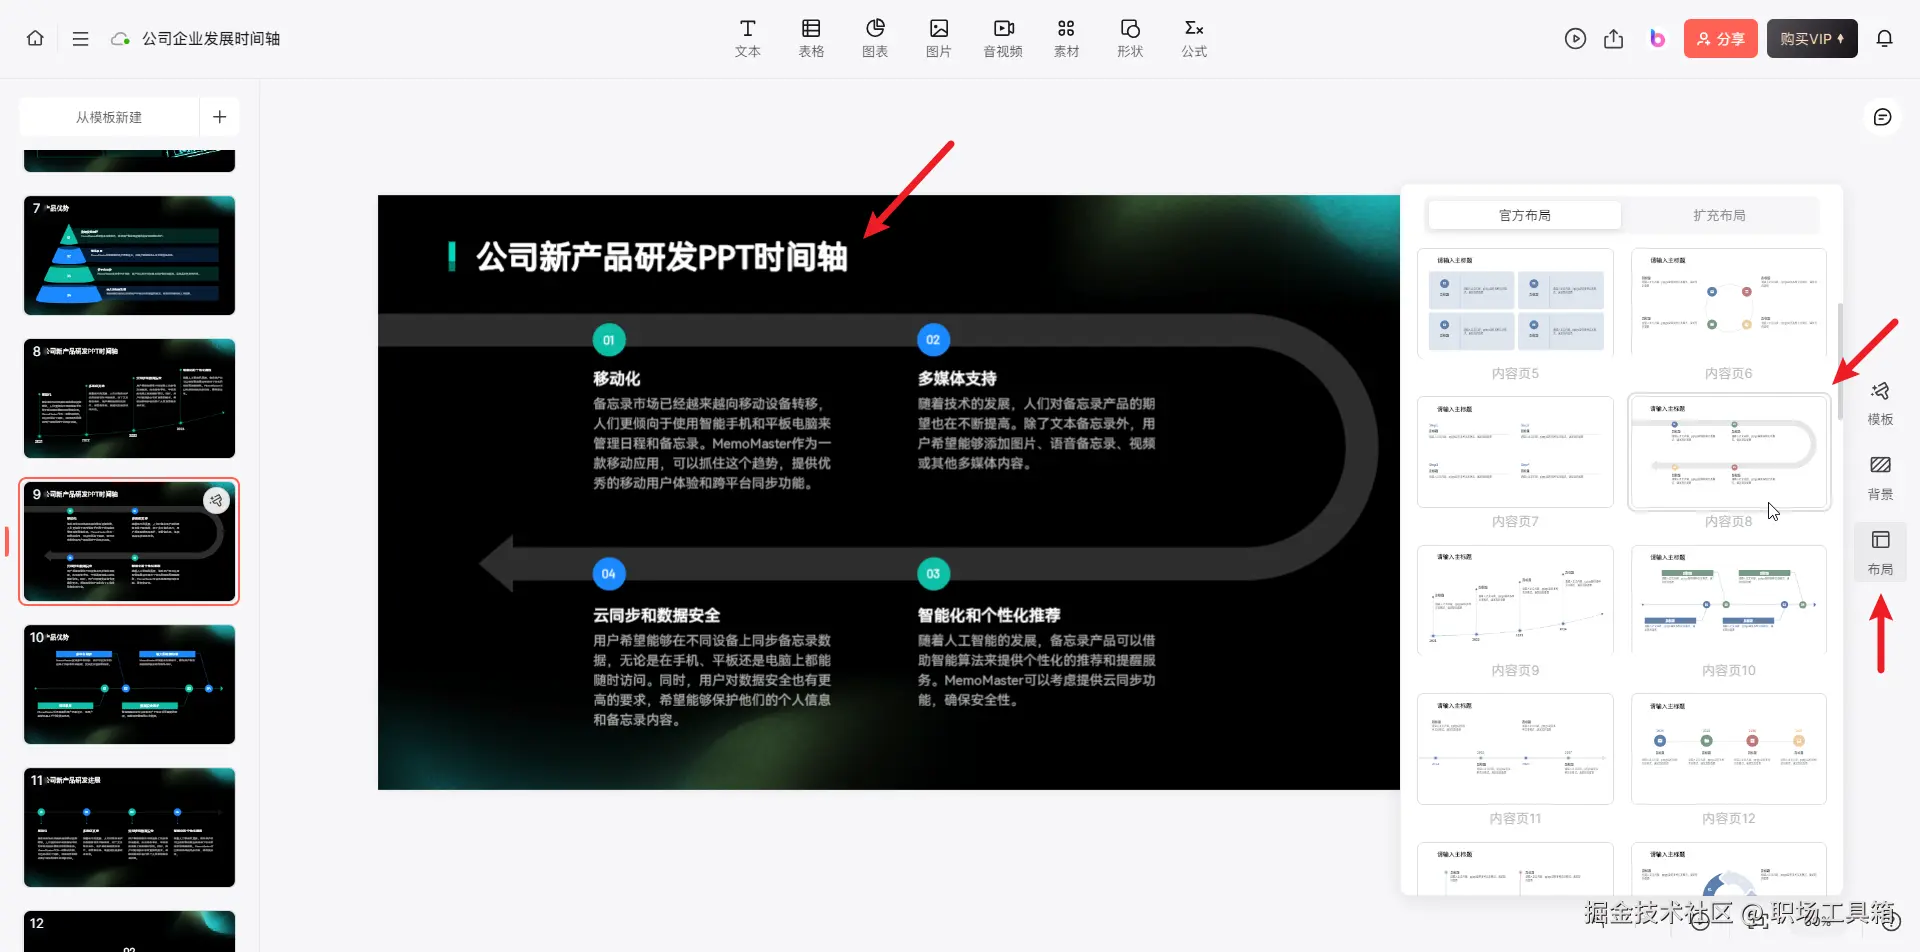Select the 多媒体支持 heading
The height and width of the screenshot is (952, 1920).
click(957, 379)
